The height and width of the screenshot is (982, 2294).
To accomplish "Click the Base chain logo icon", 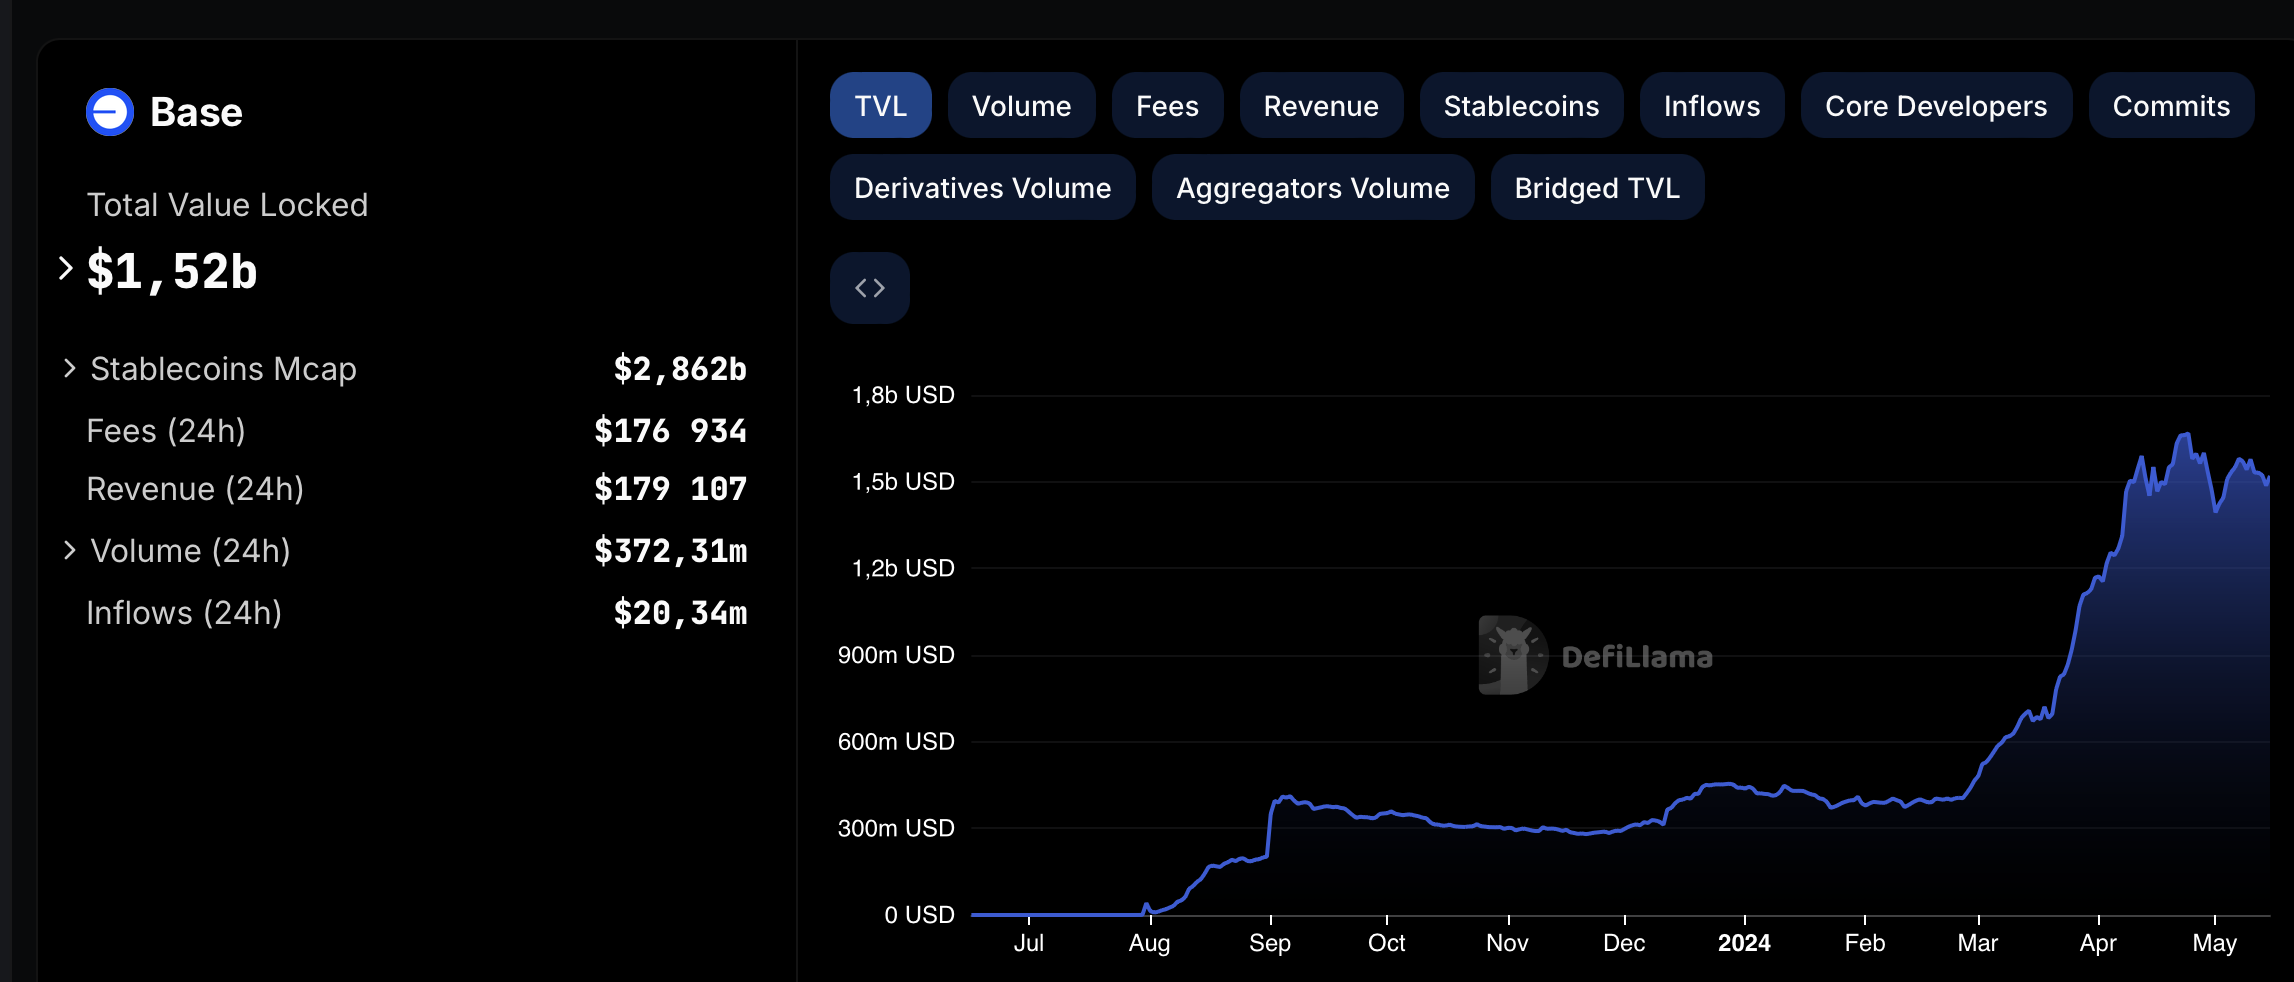I will point(110,112).
